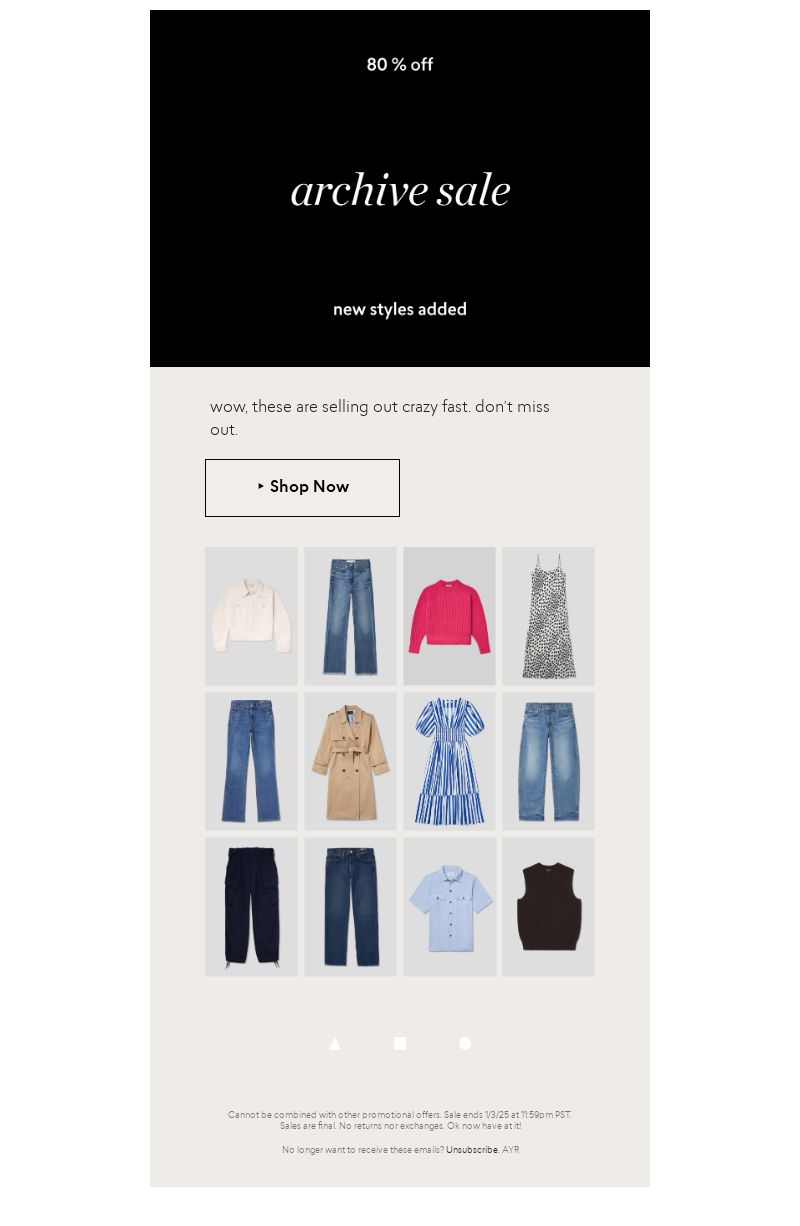Click the white square footer icon
The width and height of the screenshot is (800, 1226).
coord(400,1044)
